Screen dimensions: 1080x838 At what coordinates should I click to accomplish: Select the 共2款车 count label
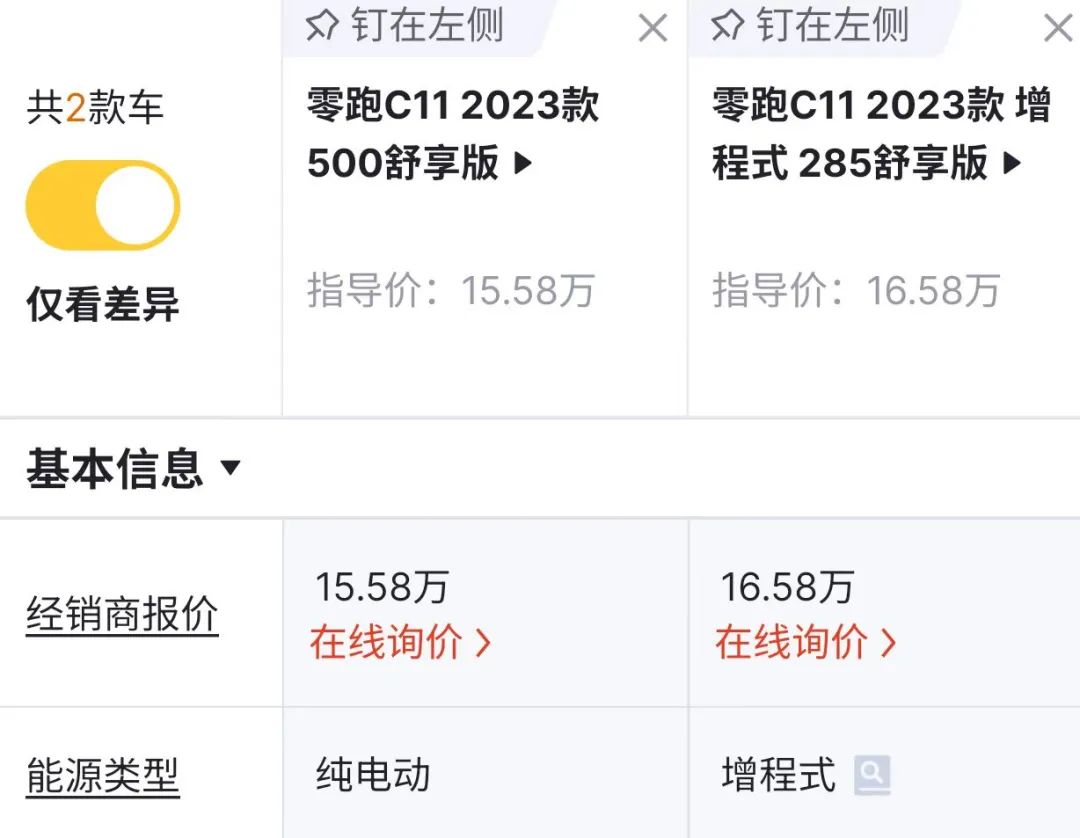[x=95, y=108]
